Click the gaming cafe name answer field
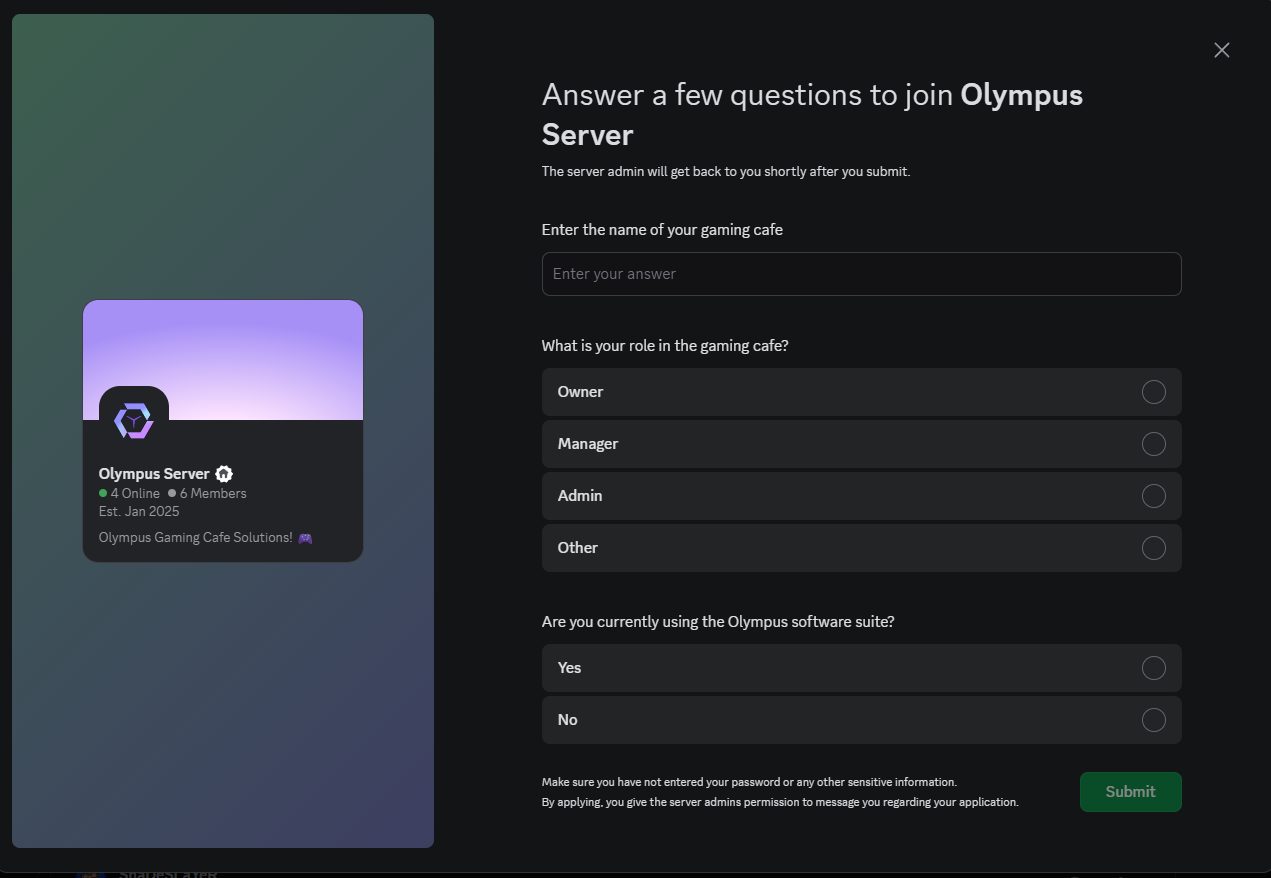1271x878 pixels. 861,273
